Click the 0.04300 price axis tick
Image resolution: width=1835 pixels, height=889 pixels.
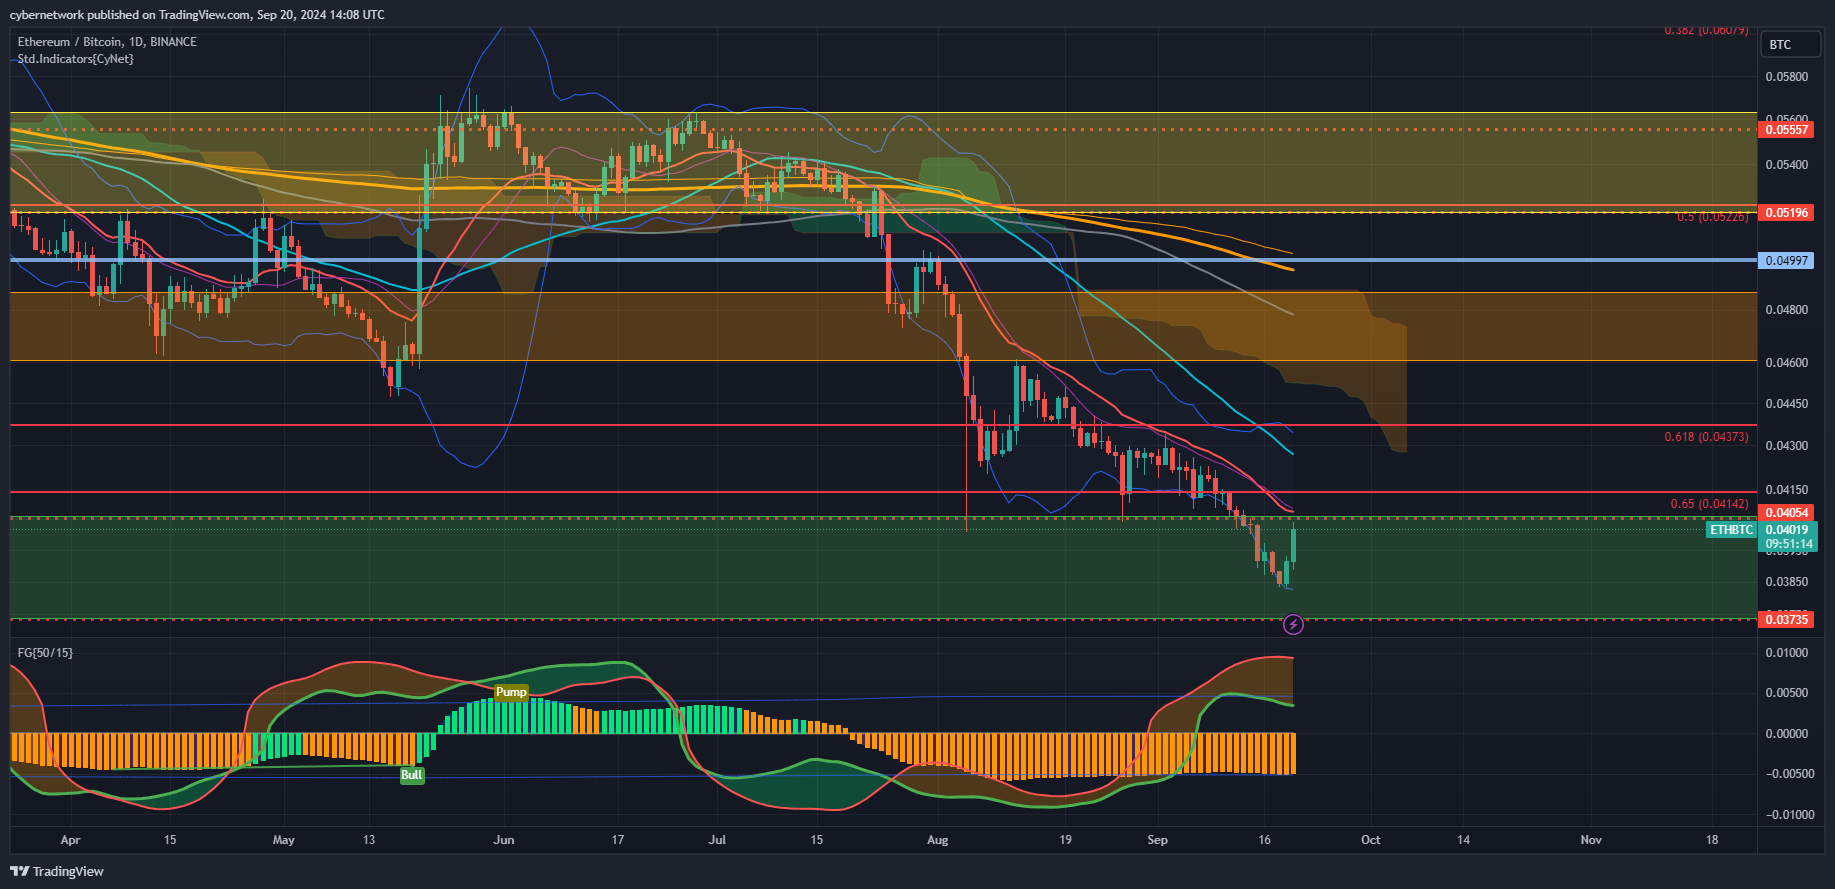coord(1786,446)
